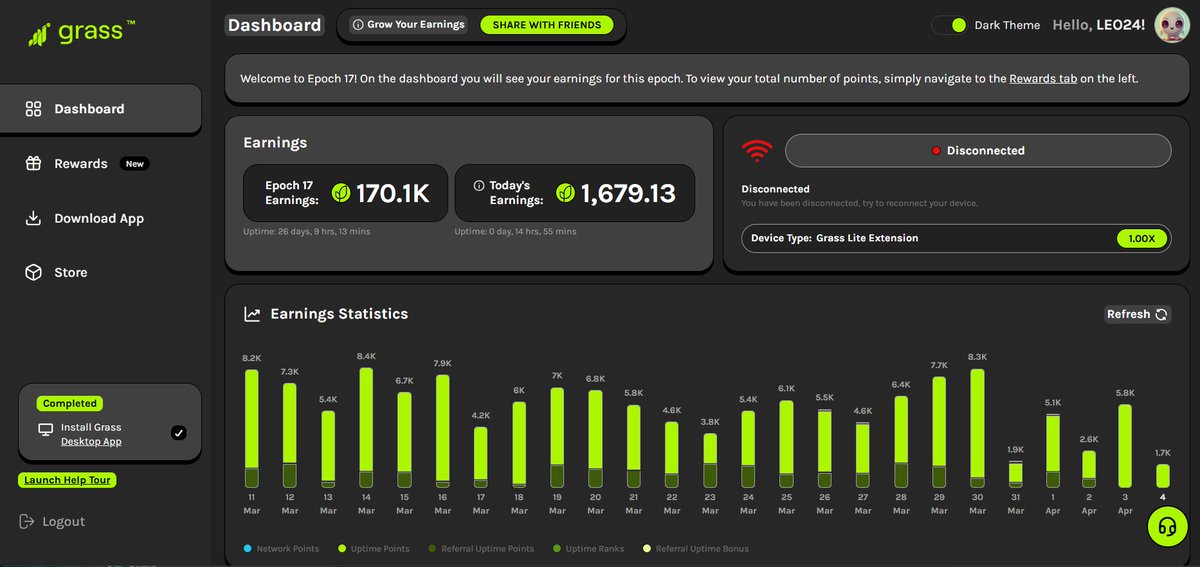Click the Desktop App link
Viewport: 1200px width, 567px height.
91,441
